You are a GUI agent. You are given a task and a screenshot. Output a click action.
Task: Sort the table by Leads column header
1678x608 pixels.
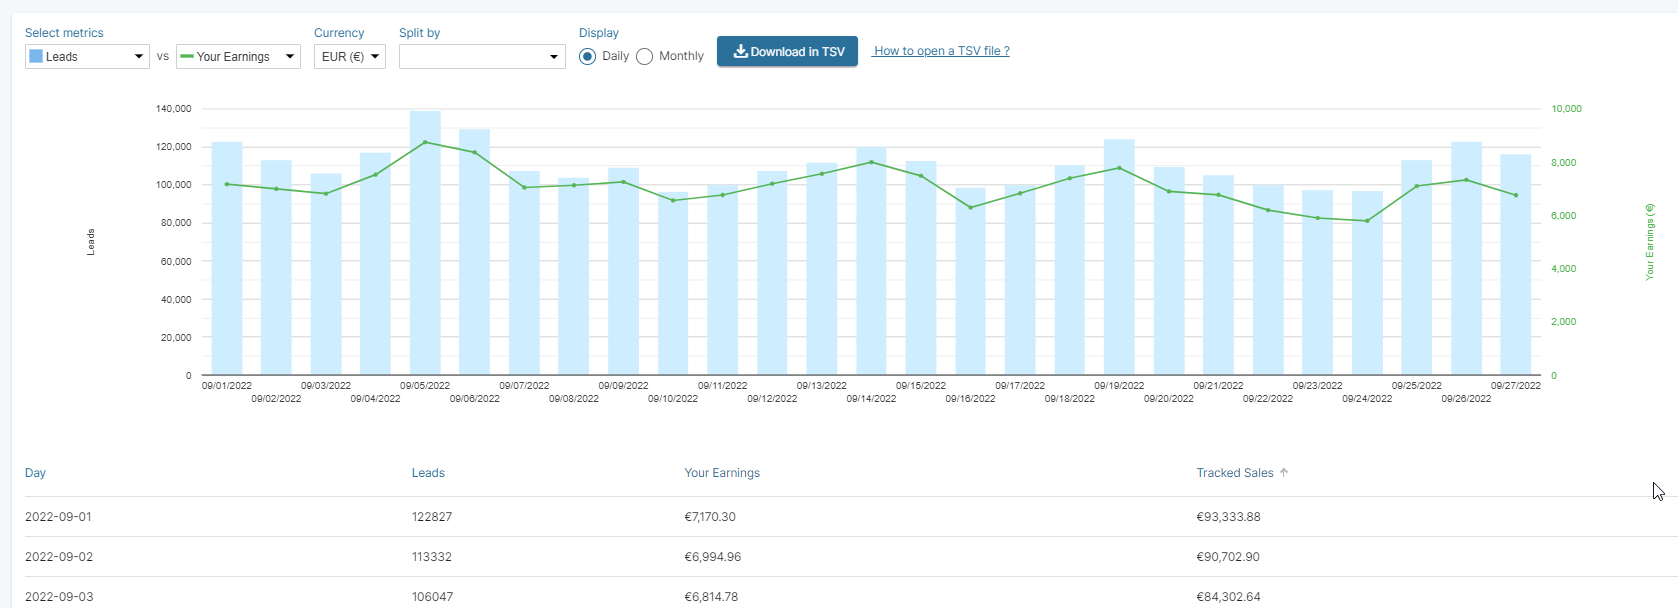point(428,473)
